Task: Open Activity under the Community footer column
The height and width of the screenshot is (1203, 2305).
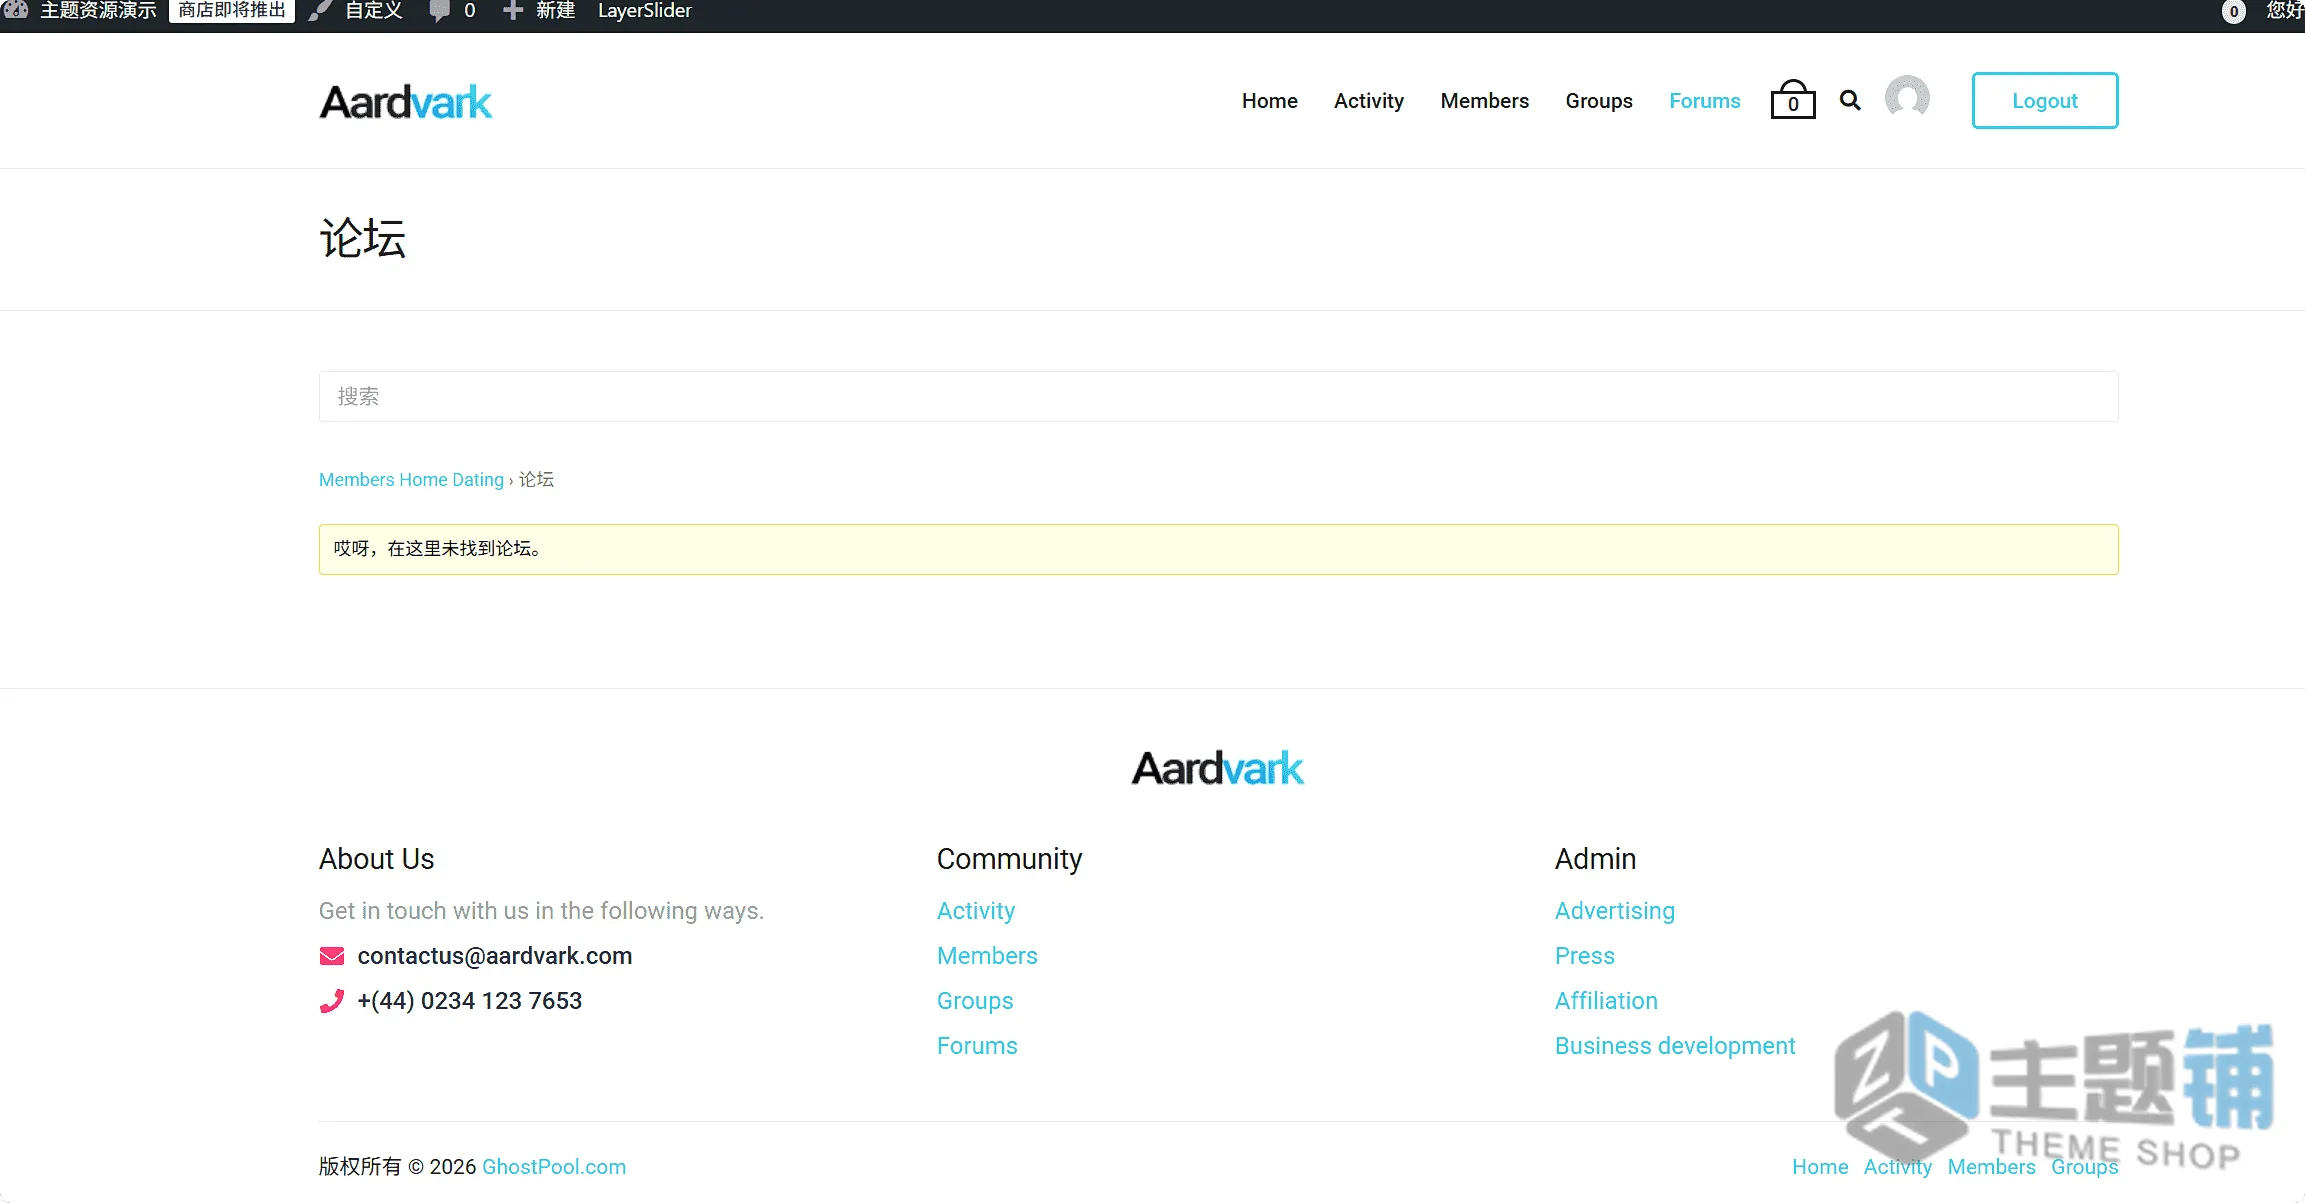Action: tap(975, 911)
